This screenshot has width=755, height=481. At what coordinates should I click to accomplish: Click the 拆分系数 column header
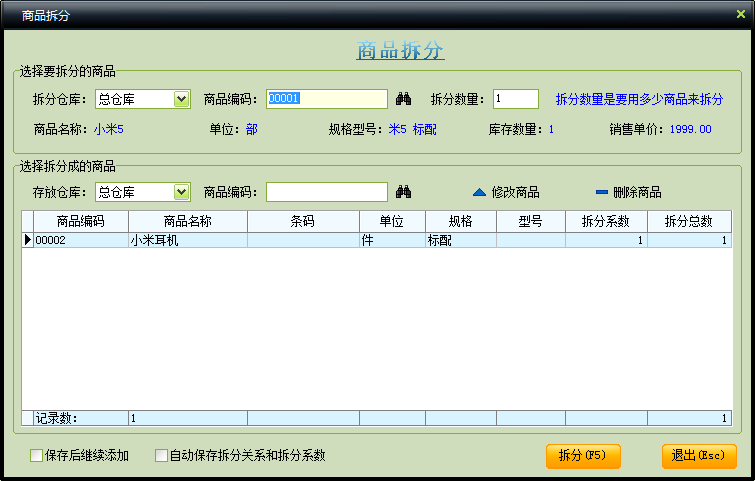606,221
